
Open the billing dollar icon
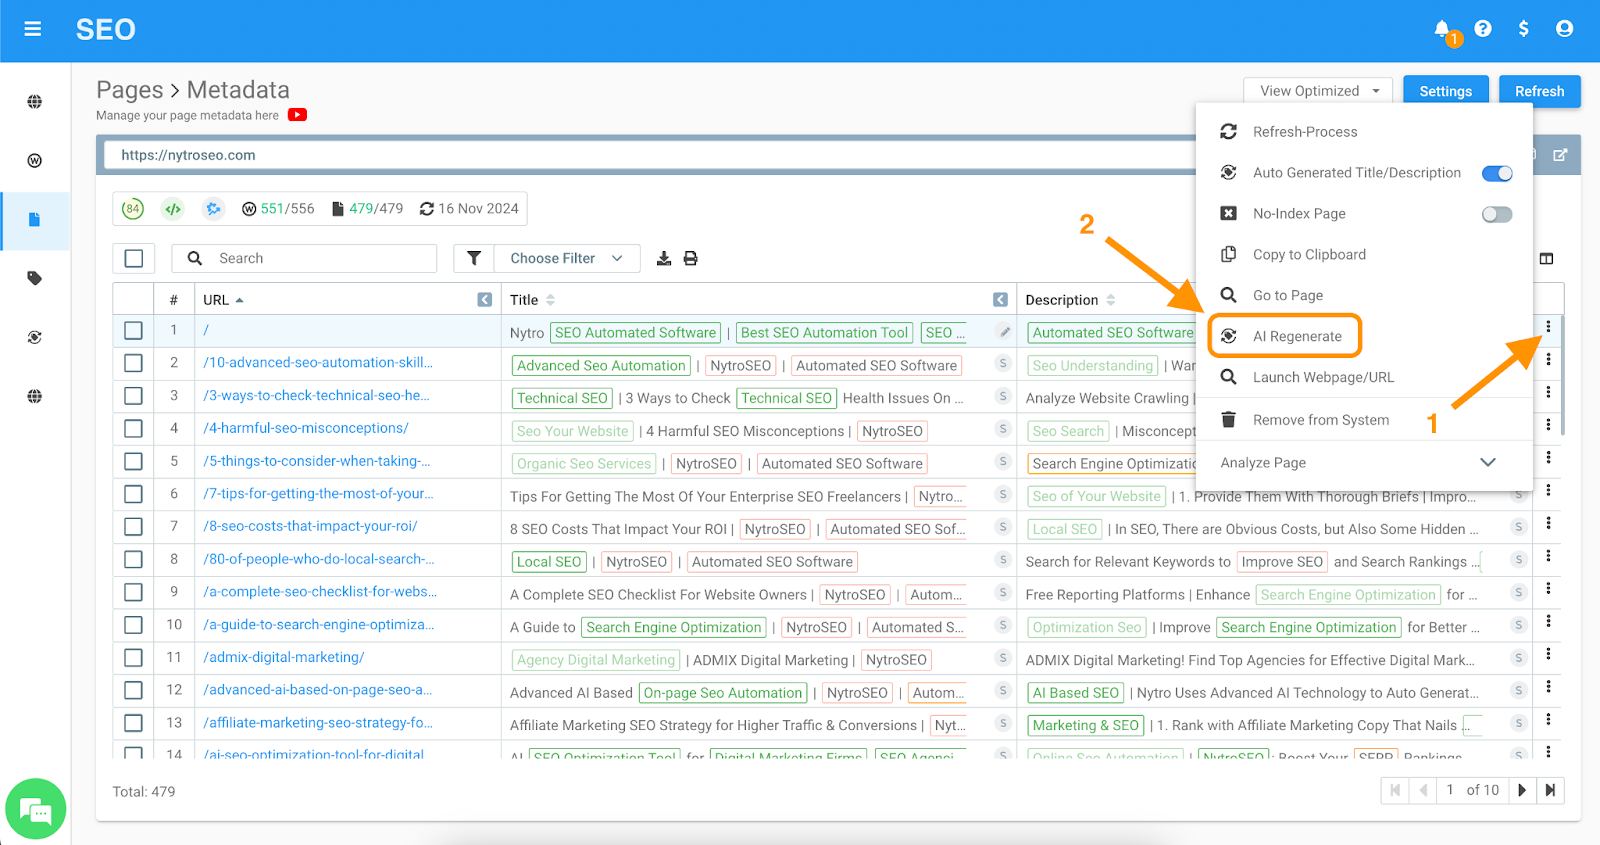(1523, 29)
